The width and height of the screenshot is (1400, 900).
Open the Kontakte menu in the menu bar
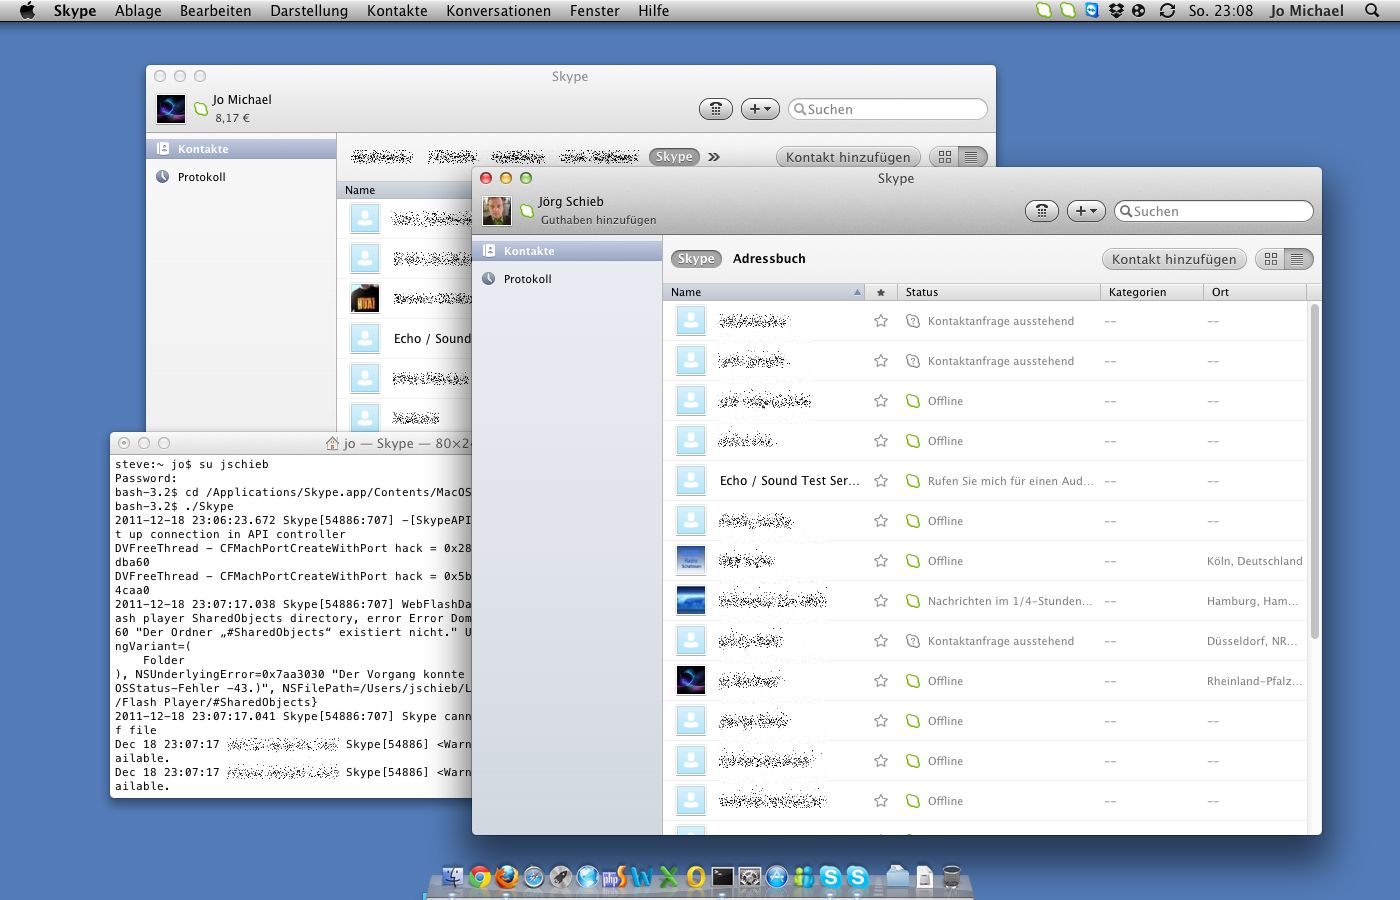[397, 11]
